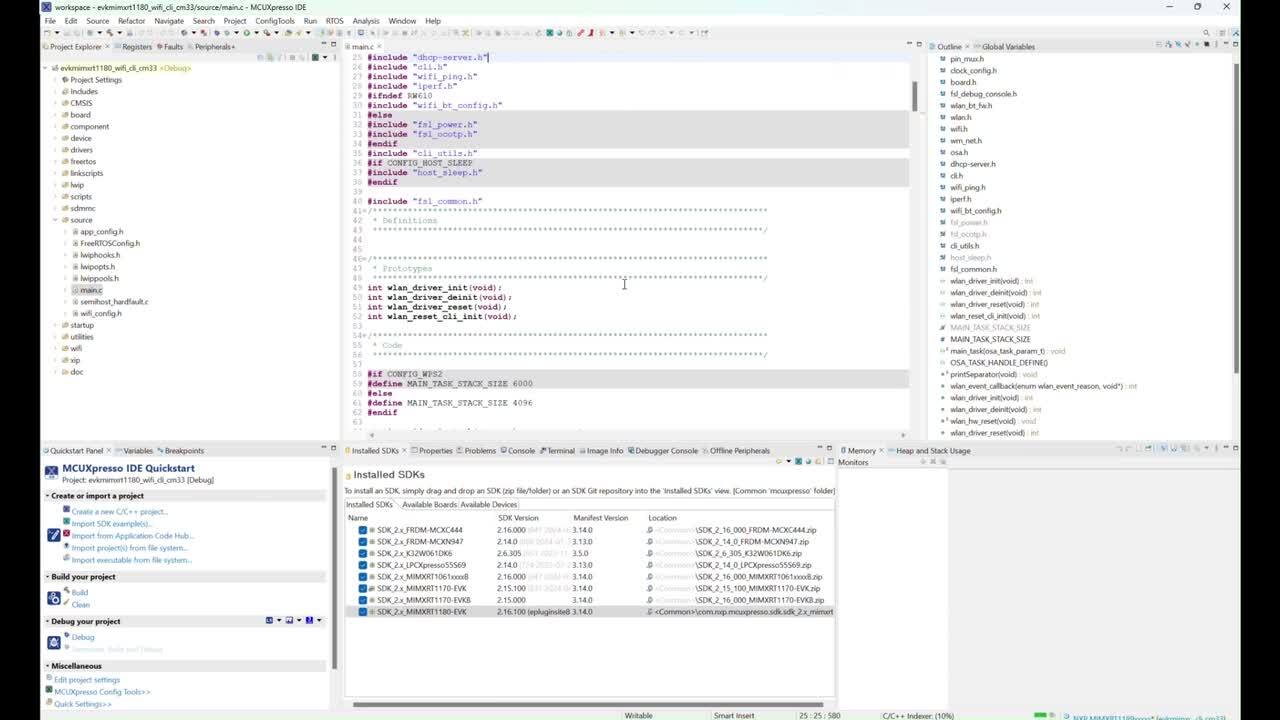This screenshot has height=720, width=1280.
Task: Click 'Import SDK example(s)...' link
Action: [110, 524]
